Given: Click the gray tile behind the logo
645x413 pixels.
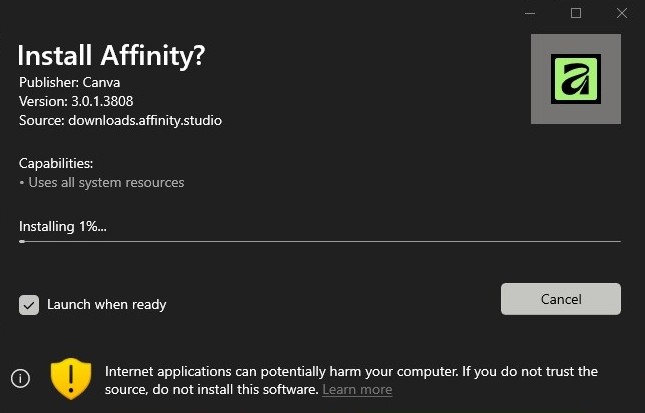Looking at the screenshot, I should coord(544,110).
